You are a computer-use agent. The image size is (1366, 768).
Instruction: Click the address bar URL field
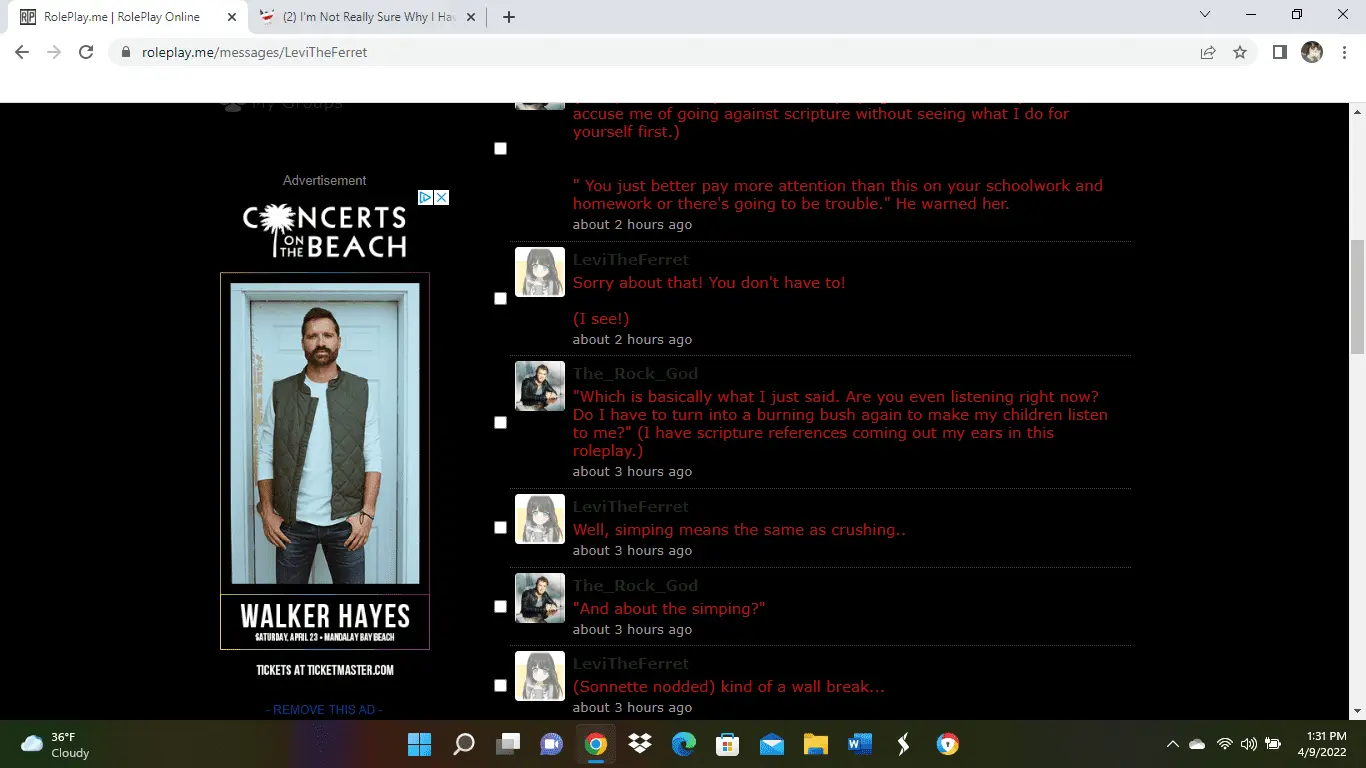[x=650, y=52]
